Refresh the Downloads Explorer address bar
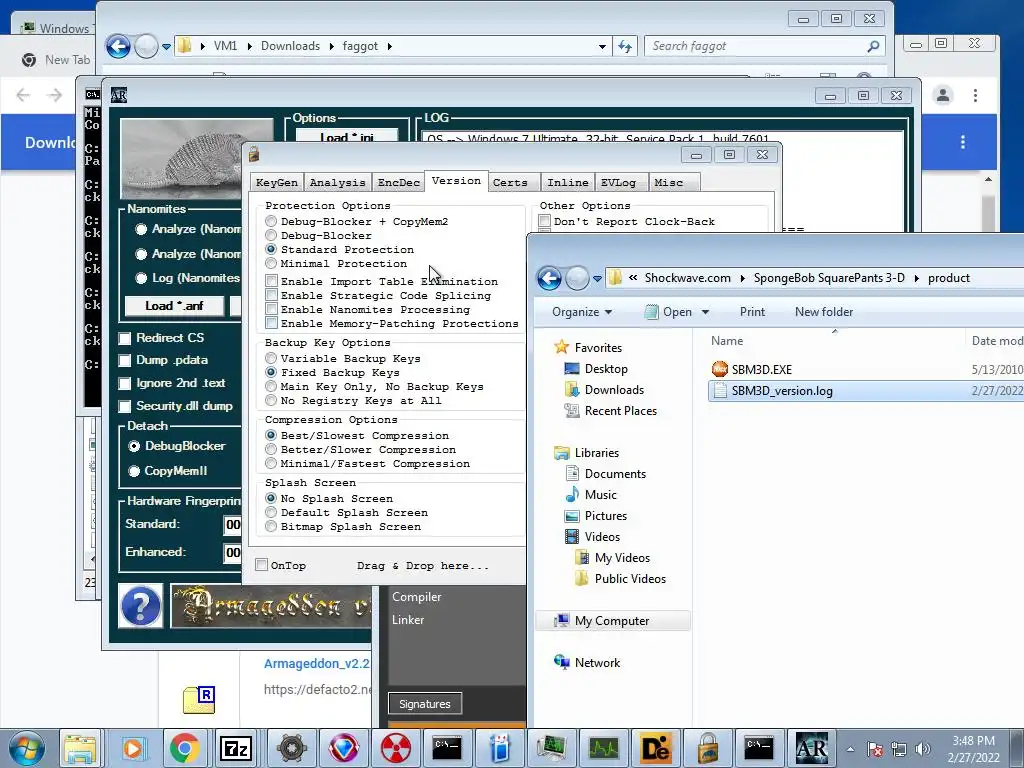Viewport: 1024px width, 768px height. (x=625, y=46)
